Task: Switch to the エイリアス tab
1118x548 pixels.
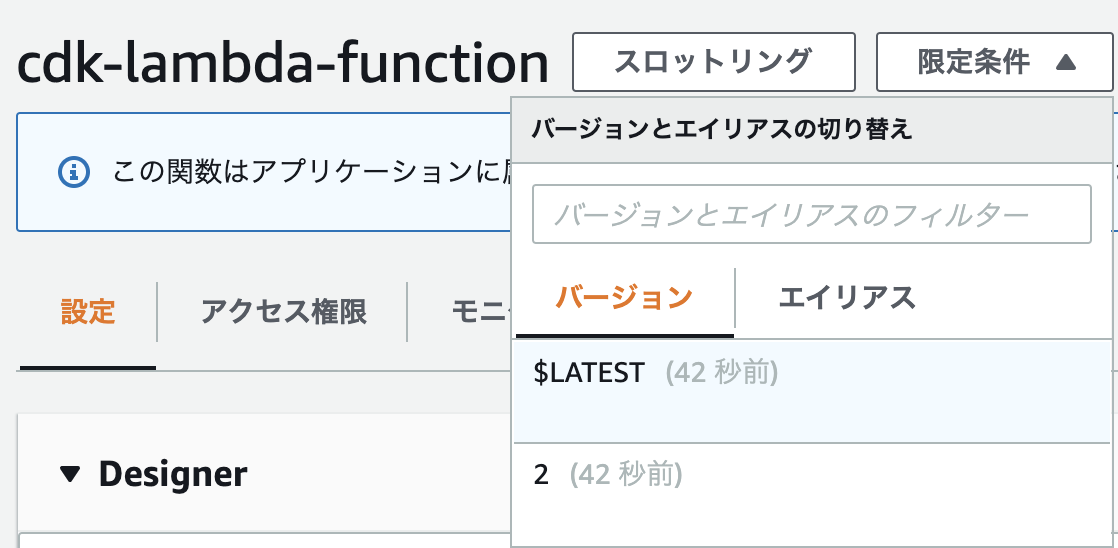Action: pos(847,297)
